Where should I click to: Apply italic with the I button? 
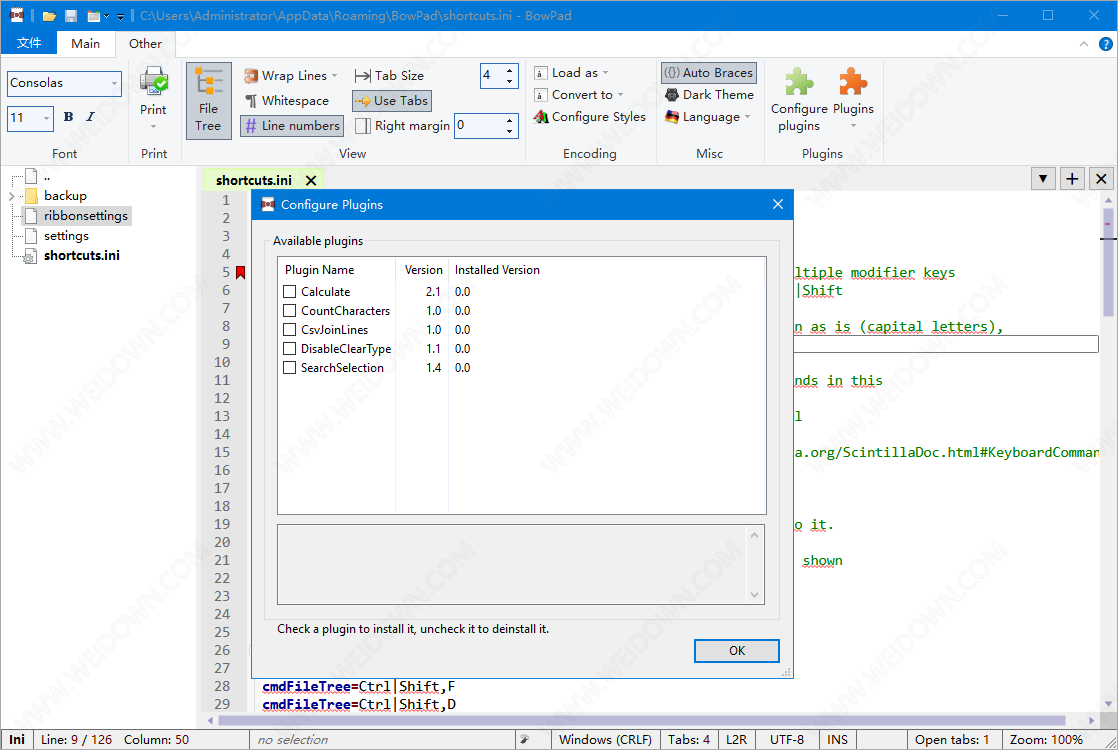91,117
